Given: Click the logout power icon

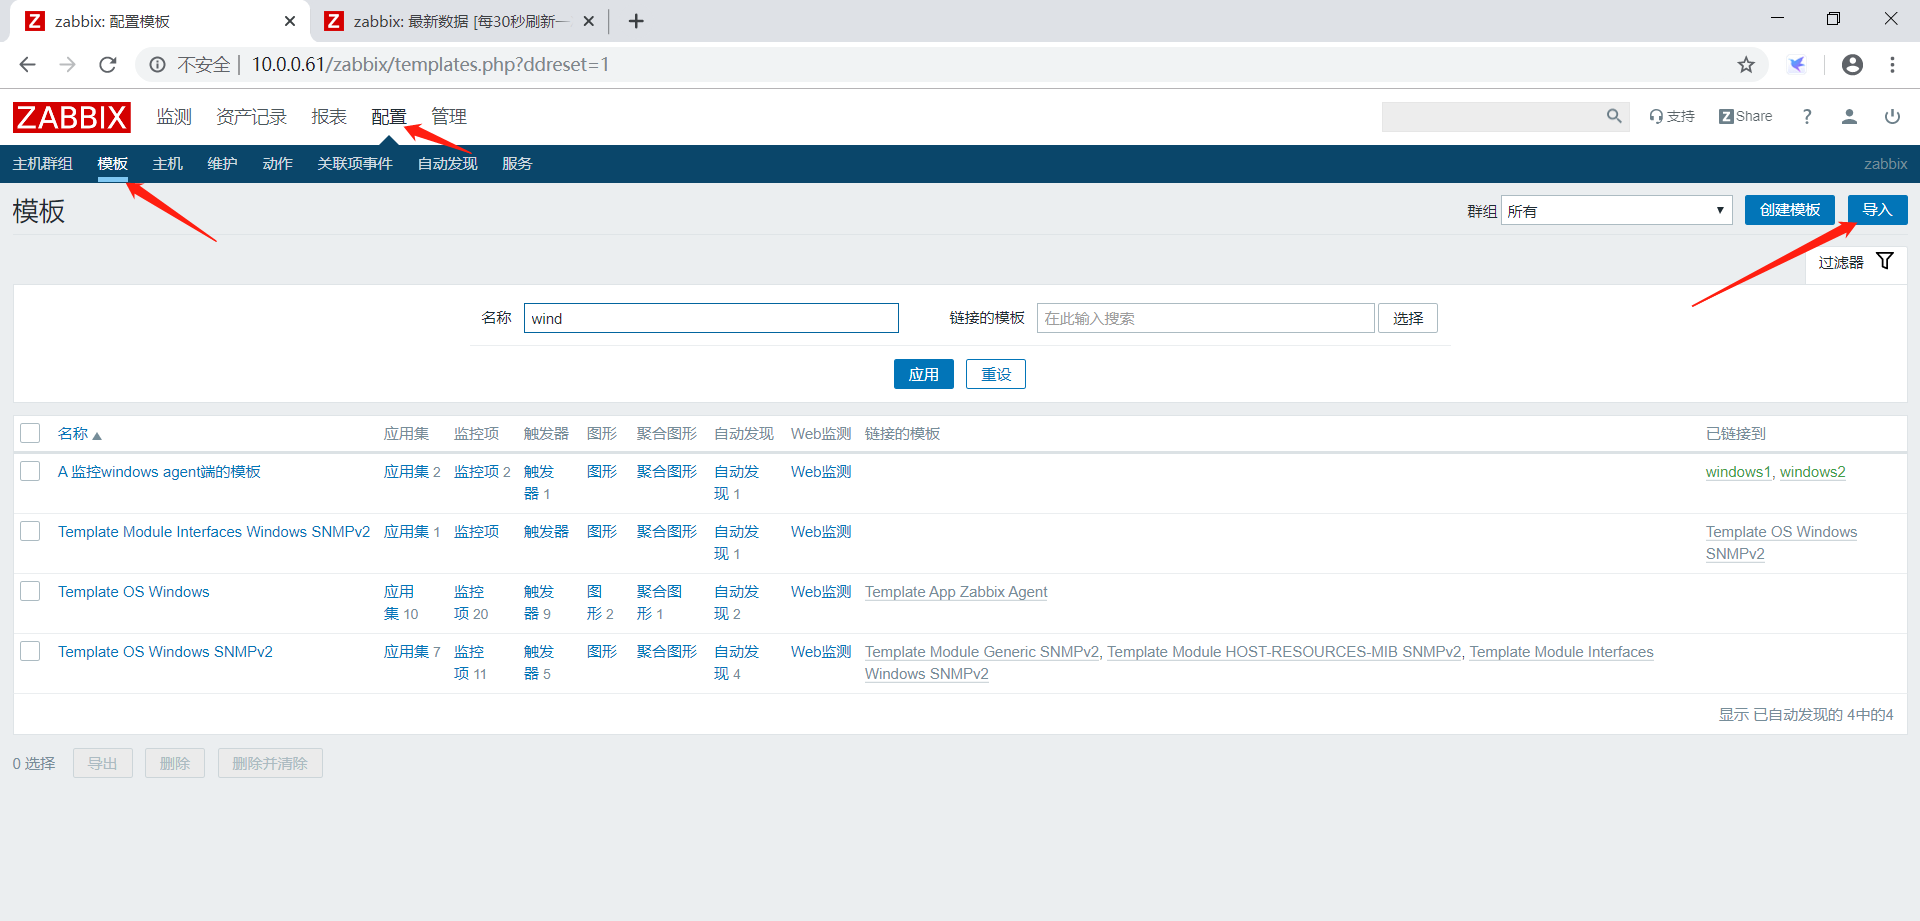Looking at the screenshot, I should [1892, 116].
